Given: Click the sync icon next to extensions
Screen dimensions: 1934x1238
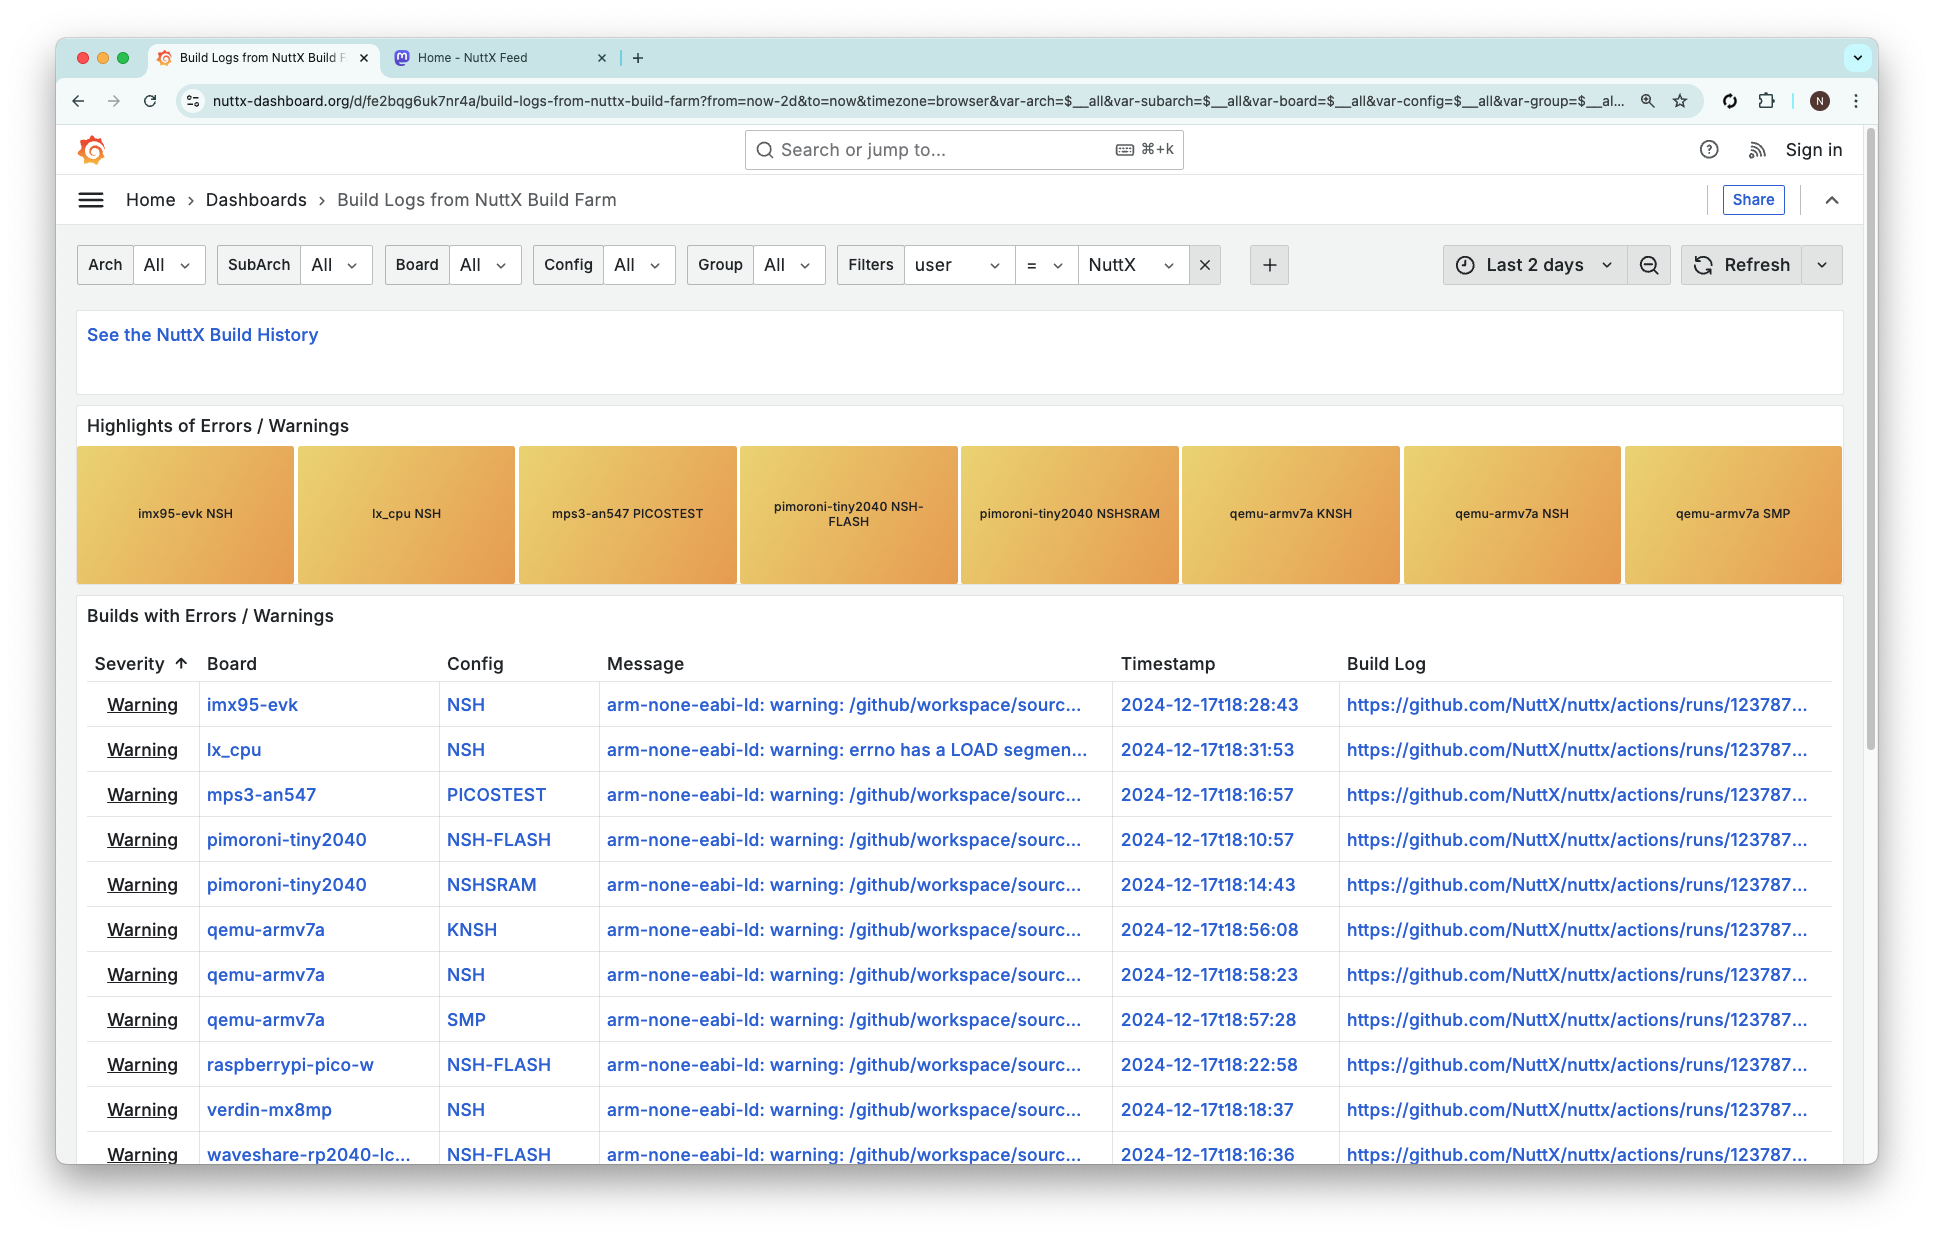Looking at the screenshot, I should click(x=1730, y=101).
